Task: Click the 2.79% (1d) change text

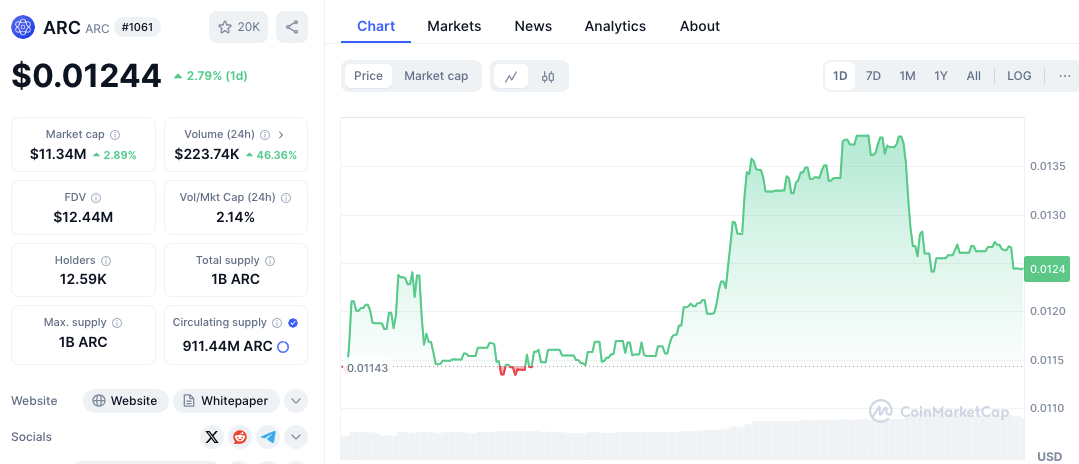Action: pyautogui.click(x=216, y=76)
